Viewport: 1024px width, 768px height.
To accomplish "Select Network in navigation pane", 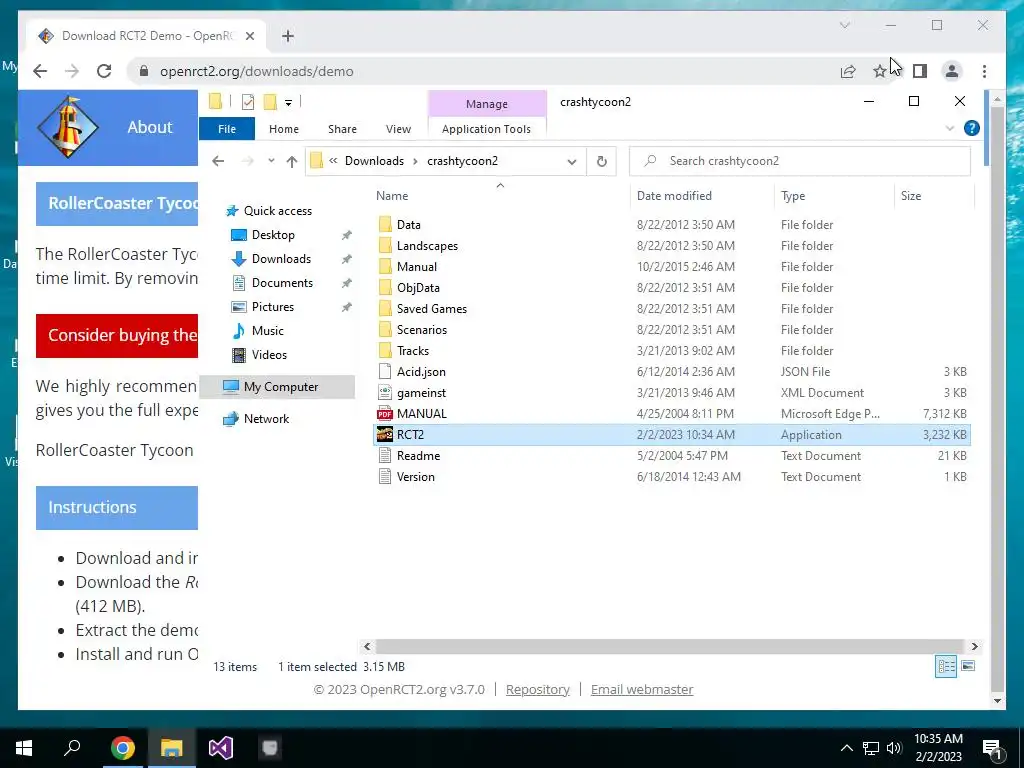I will coord(266,419).
